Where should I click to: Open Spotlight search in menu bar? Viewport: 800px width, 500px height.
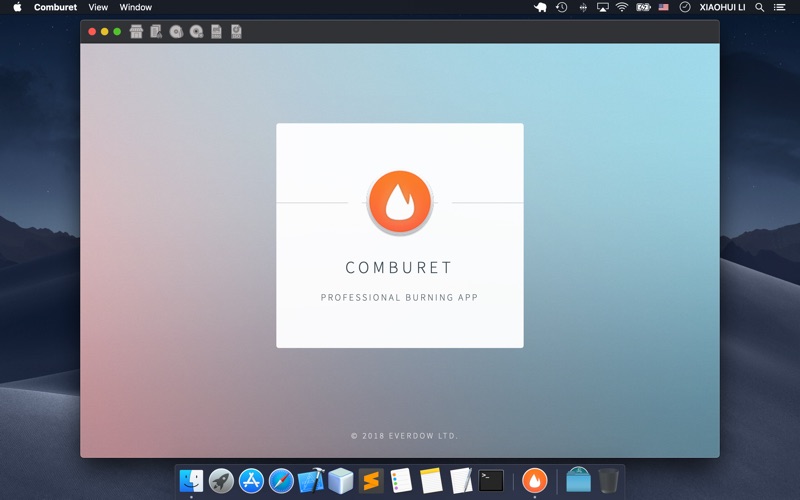point(760,7)
